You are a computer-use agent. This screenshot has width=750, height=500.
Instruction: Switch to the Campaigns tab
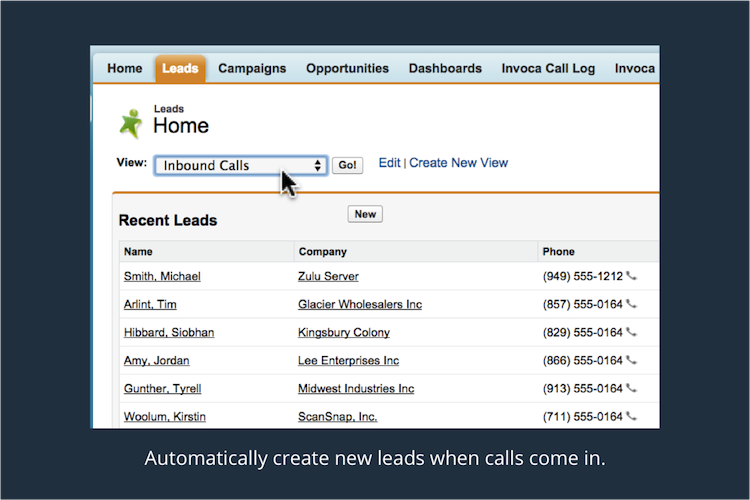click(x=252, y=69)
